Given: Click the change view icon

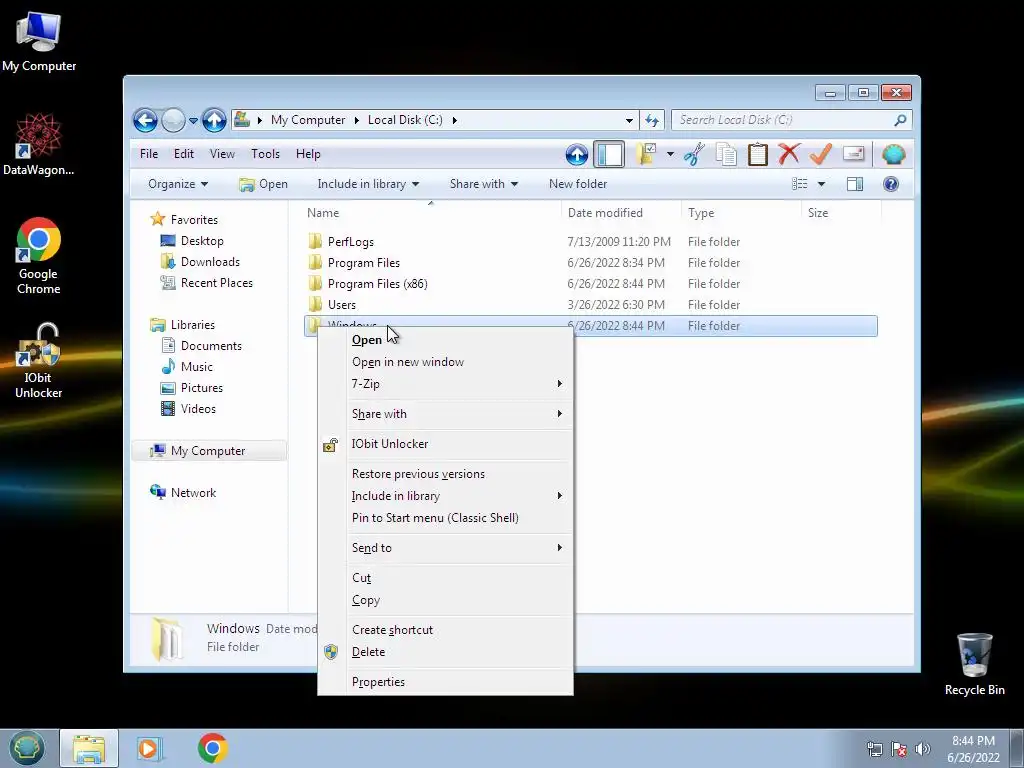Looking at the screenshot, I should [799, 184].
